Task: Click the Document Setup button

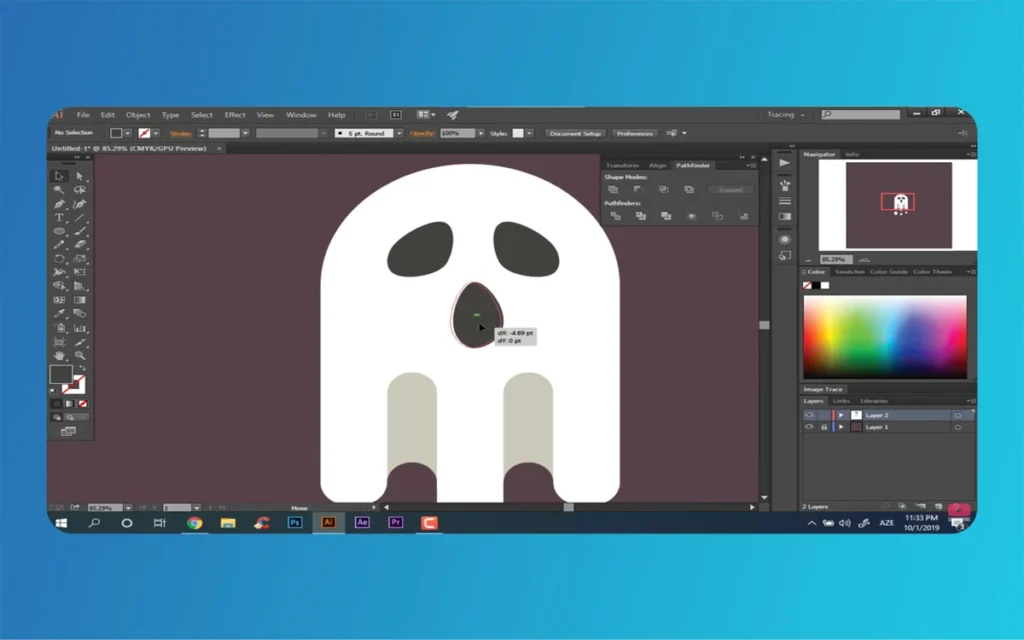Action: pyautogui.click(x=575, y=133)
